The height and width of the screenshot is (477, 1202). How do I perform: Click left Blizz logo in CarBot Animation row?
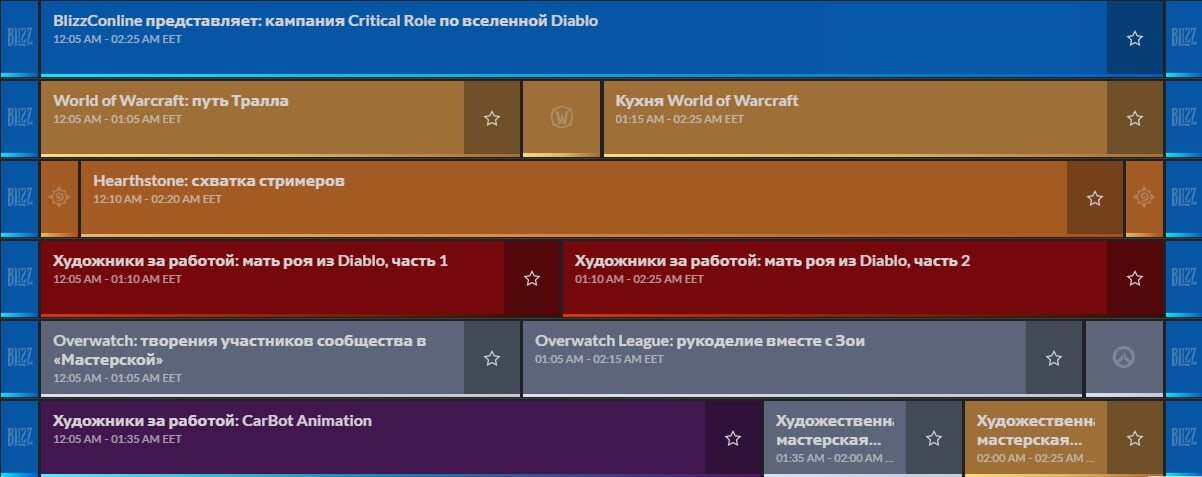click(x=19, y=438)
